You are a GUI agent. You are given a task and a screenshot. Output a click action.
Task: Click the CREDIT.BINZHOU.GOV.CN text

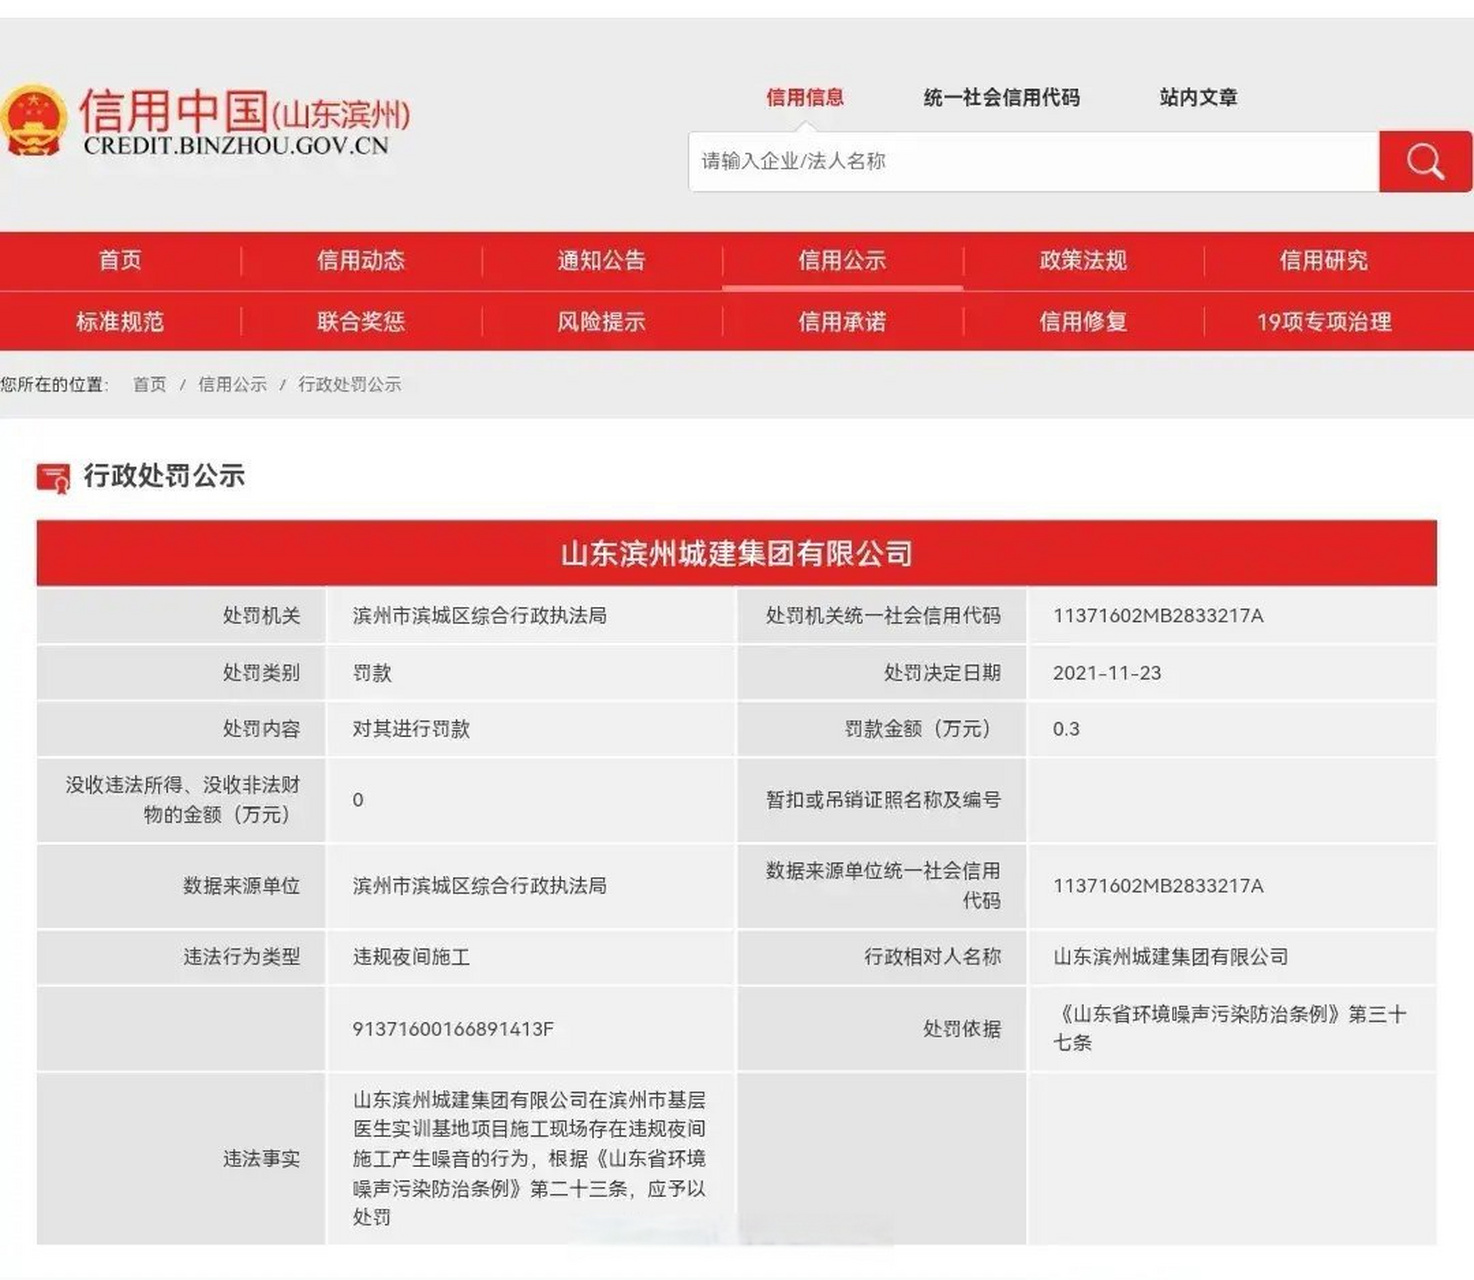point(236,146)
